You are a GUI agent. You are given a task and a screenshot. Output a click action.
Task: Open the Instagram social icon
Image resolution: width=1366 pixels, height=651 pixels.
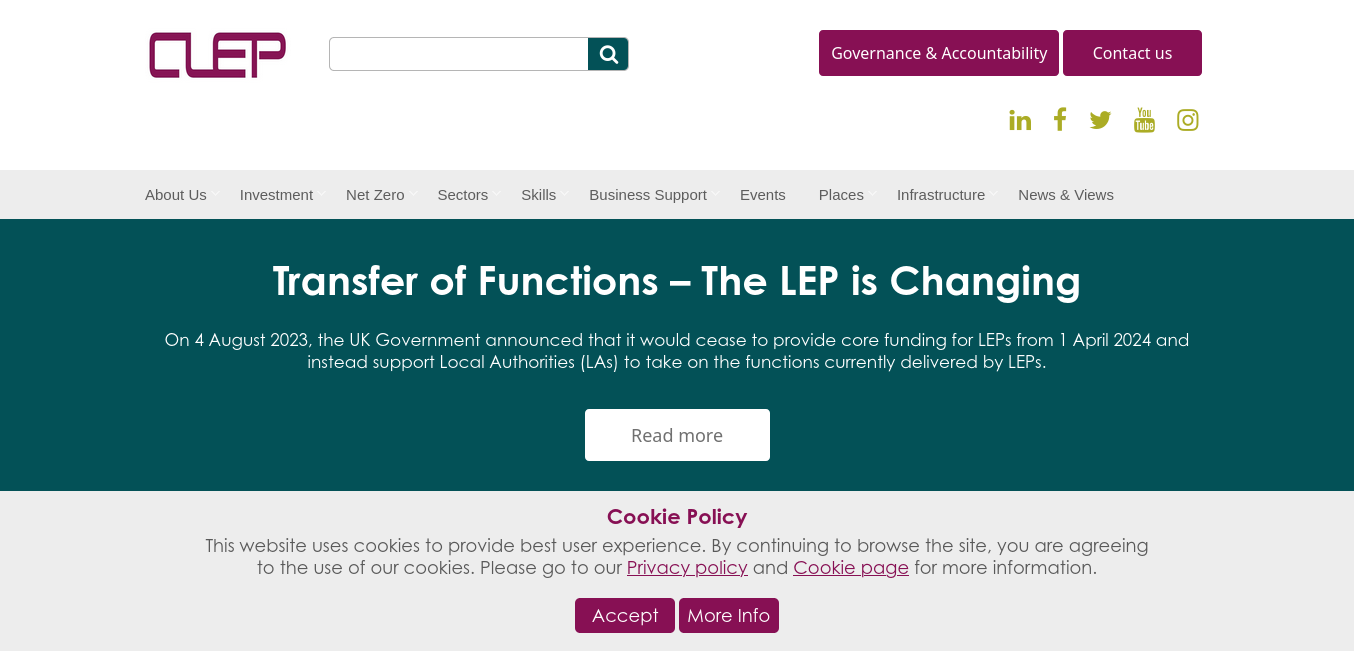pyautogui.click(x=1188, y=120)
